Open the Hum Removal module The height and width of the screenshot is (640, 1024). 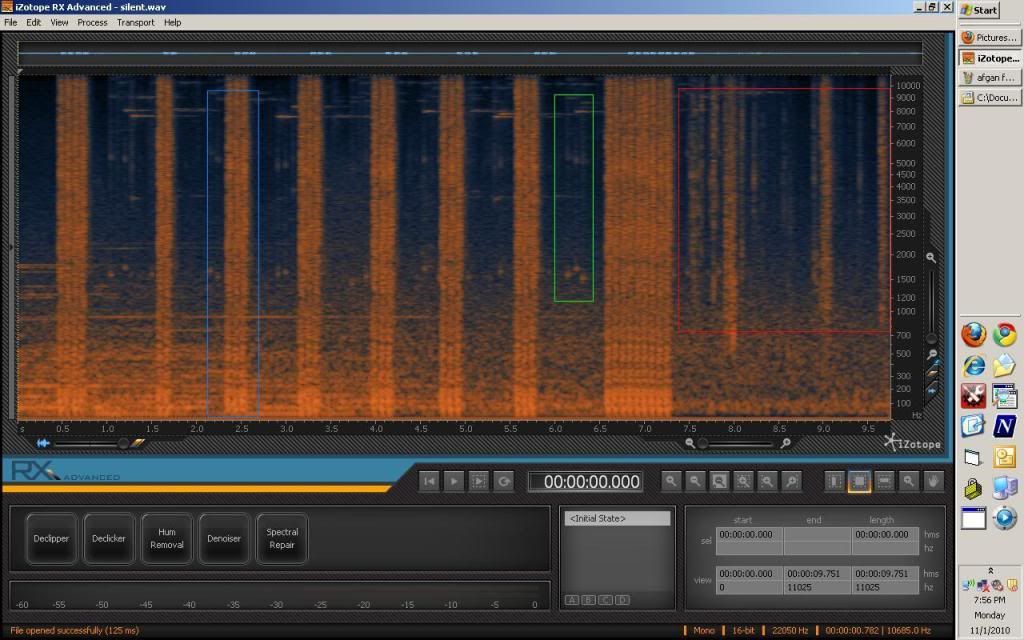(167, 539)
